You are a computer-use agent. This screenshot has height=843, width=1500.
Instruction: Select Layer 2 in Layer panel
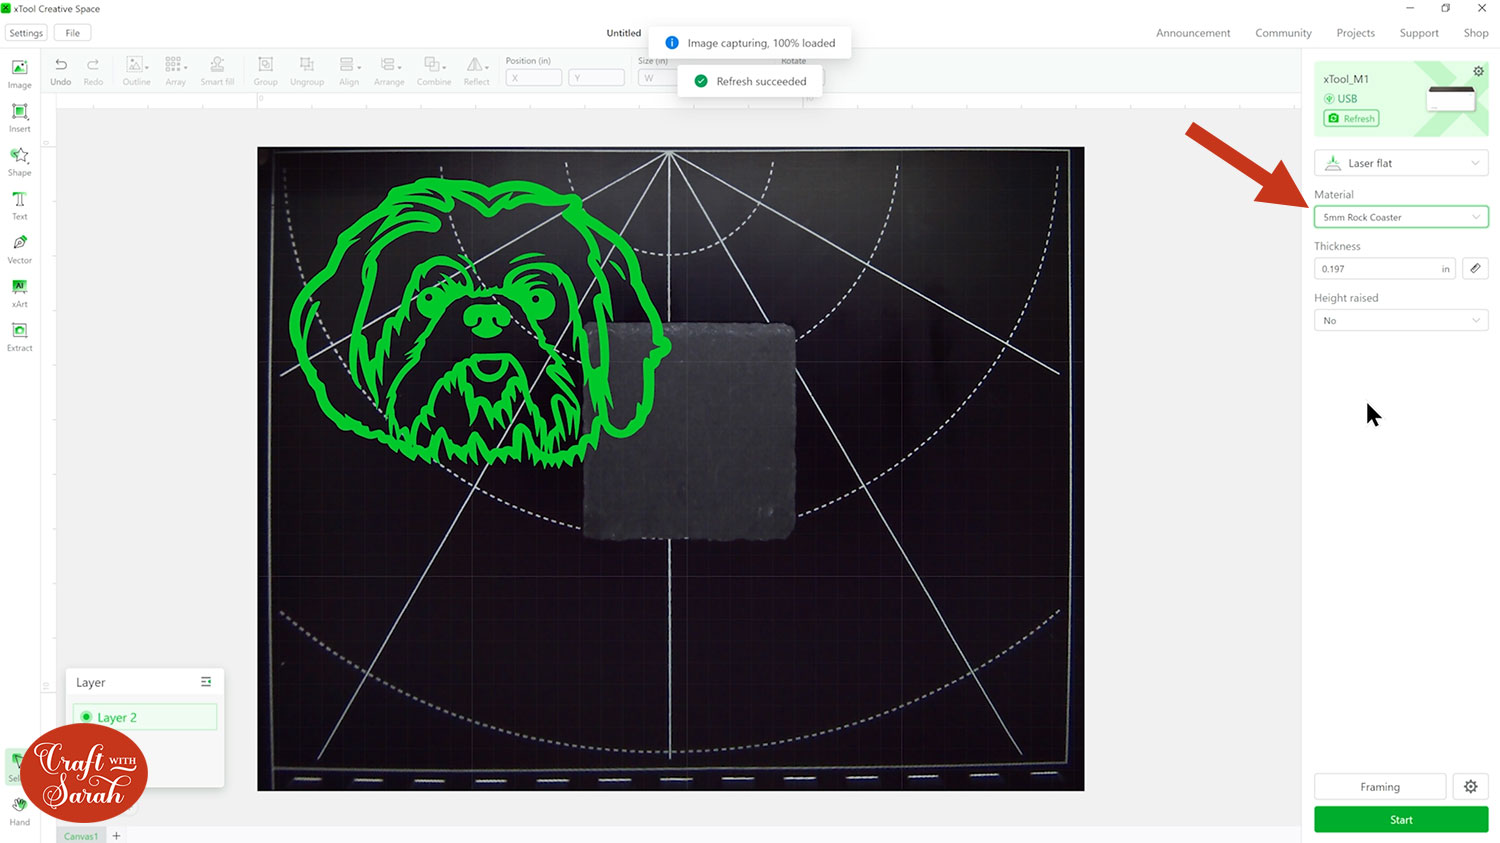coord(145,717)
